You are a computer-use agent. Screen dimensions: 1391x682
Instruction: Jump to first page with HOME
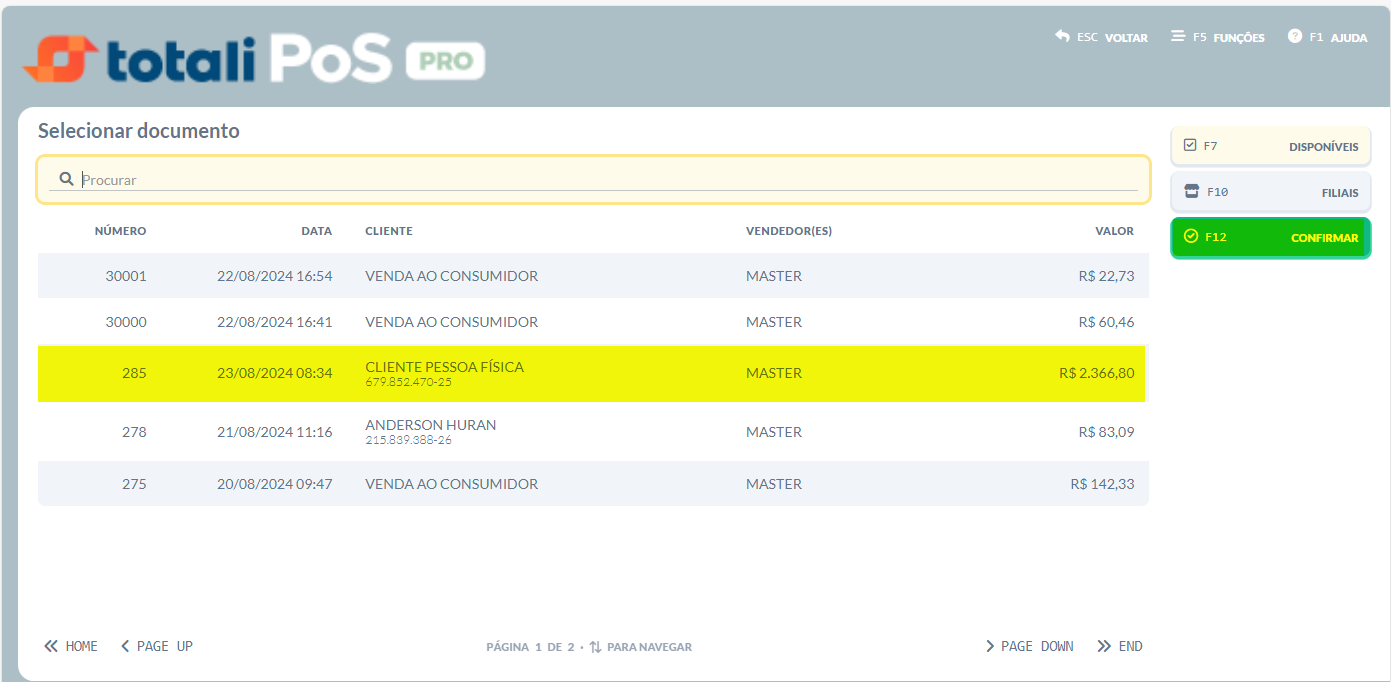(71, 646)
